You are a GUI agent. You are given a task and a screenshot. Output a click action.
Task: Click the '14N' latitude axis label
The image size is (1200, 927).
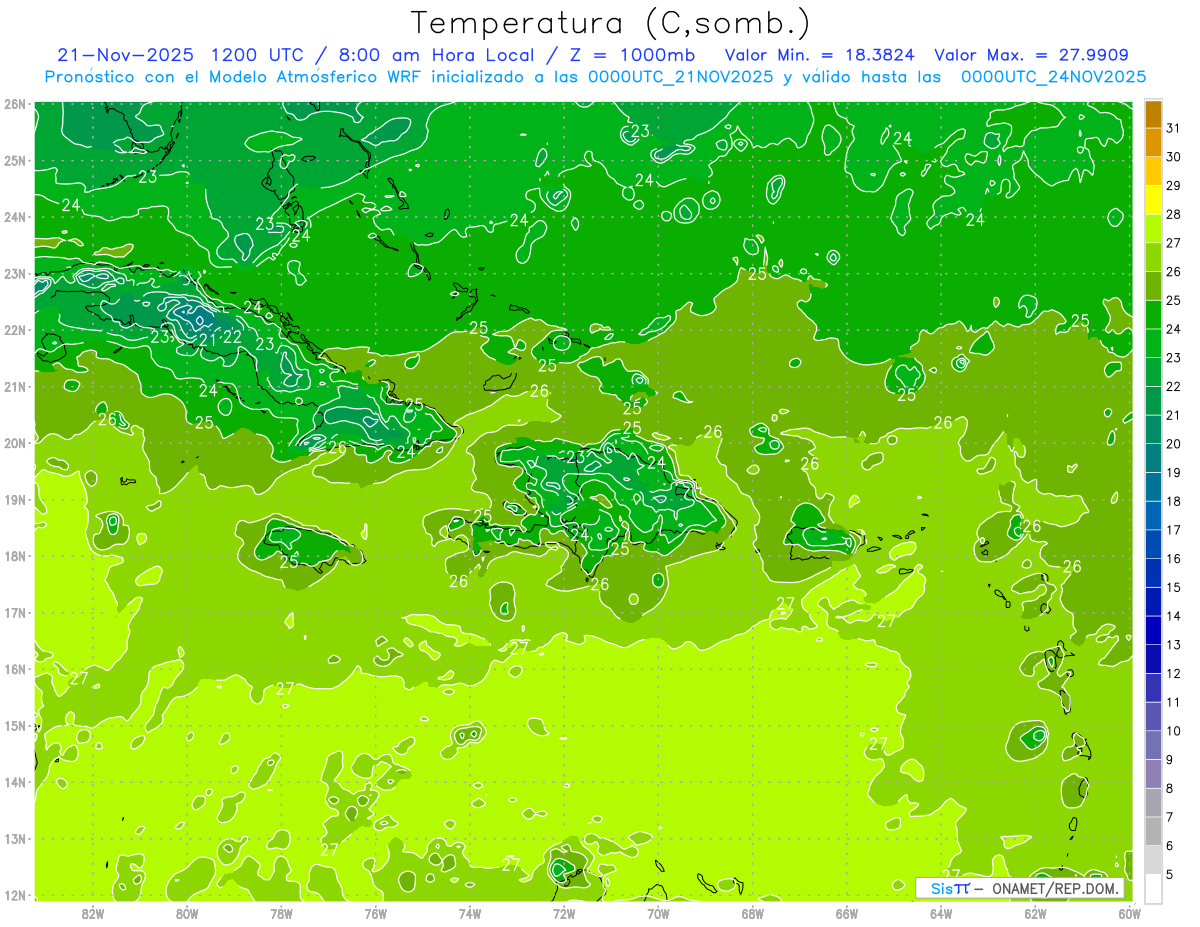point(14,782)
